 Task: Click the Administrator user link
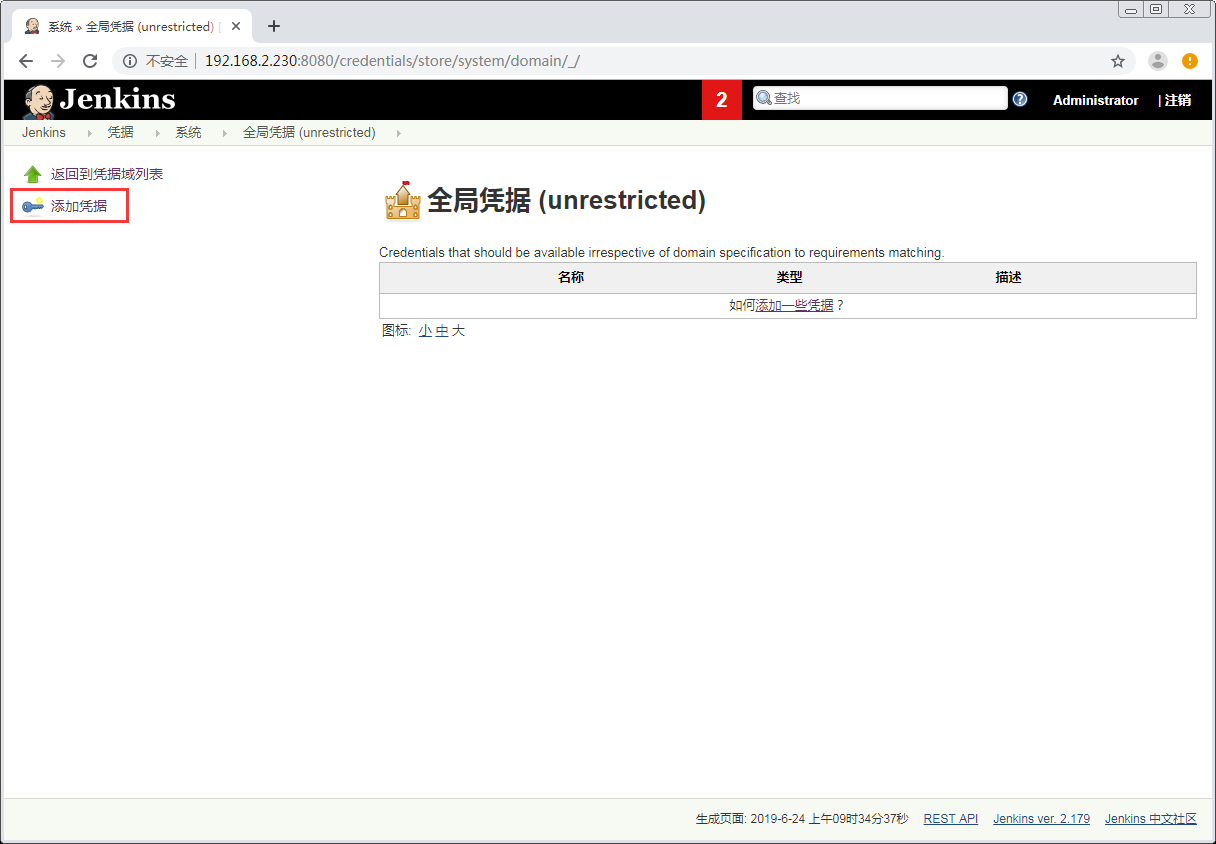coord(1095,100)
